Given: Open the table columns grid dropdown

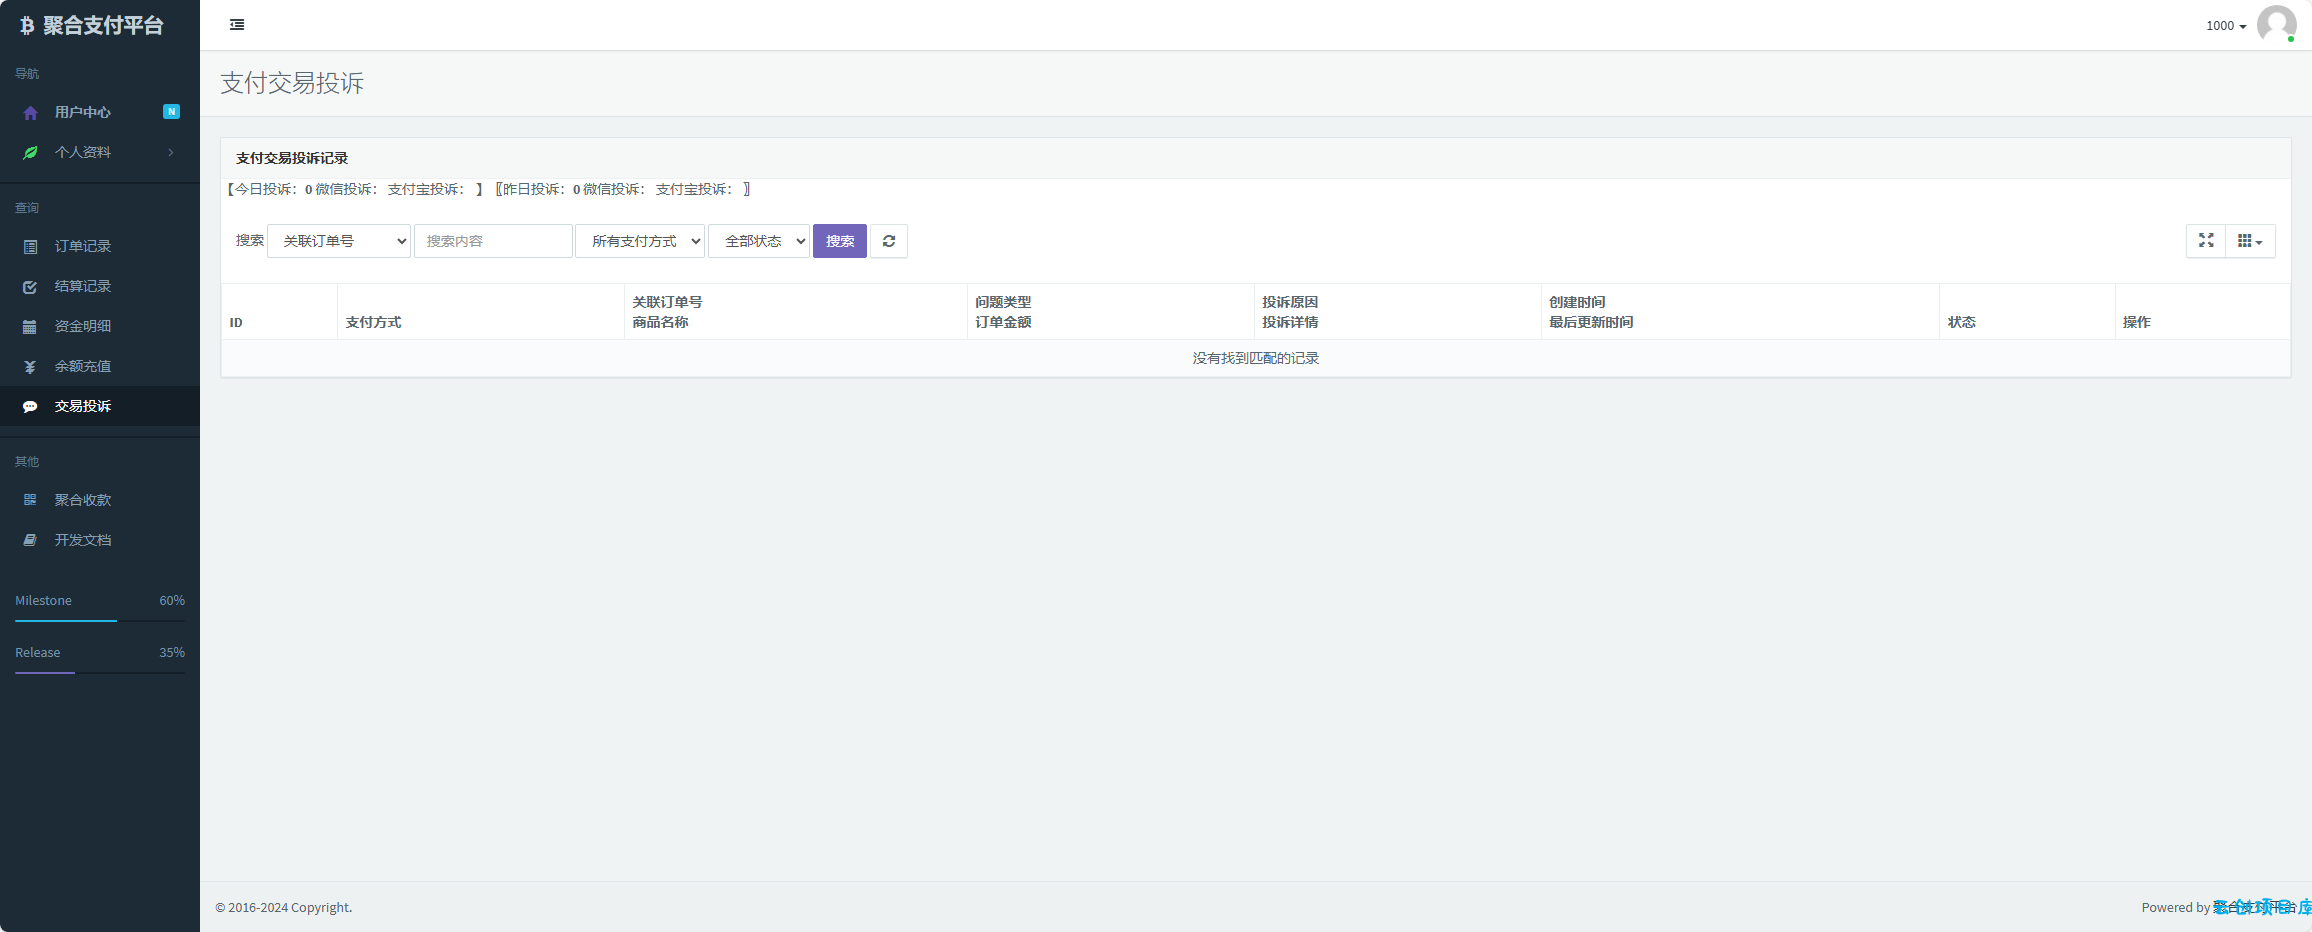Looking at the screenshot, I should point(2250,241).
